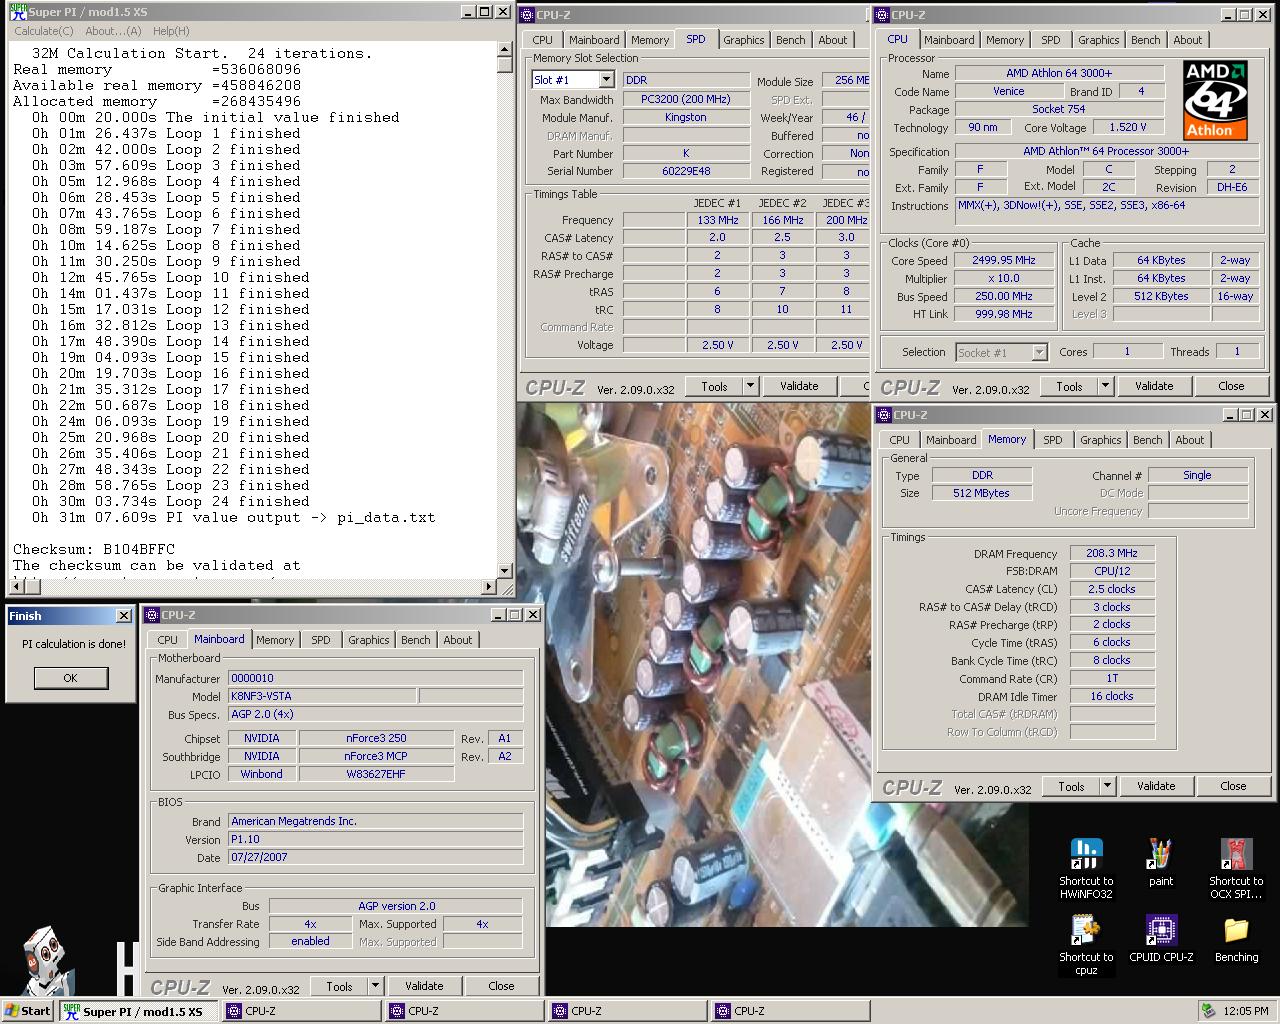Open Tools dropdown arrow in Mainboard window
This screenshot has width=1280, height=1024.
(x=375, y=986)
